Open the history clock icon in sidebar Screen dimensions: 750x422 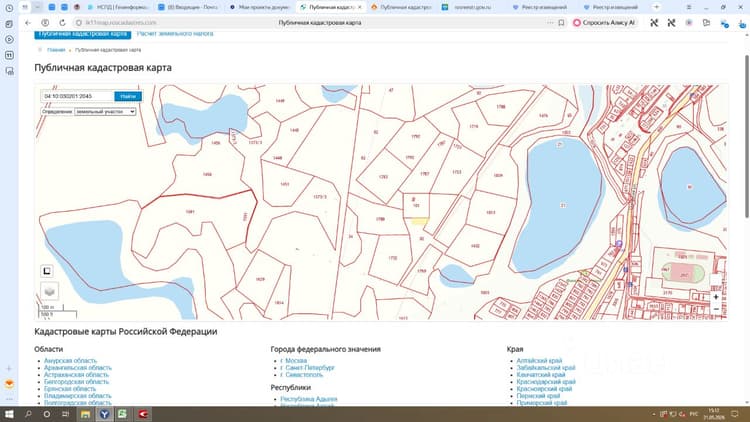click(9, 8)
